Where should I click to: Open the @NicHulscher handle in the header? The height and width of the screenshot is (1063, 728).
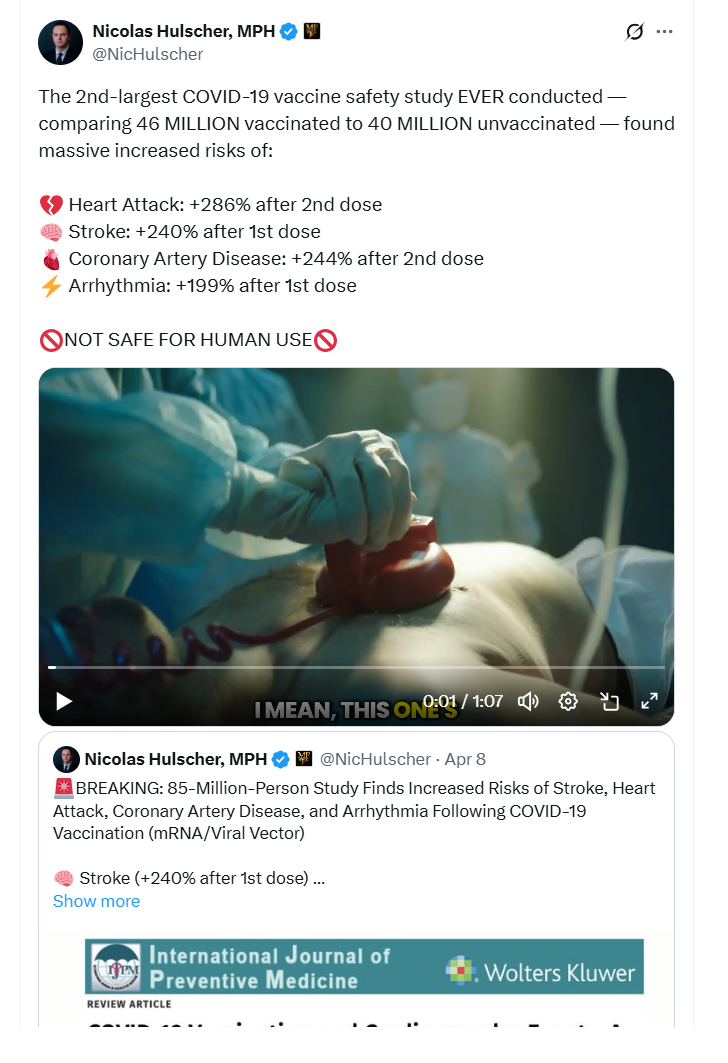pos(147,54)
